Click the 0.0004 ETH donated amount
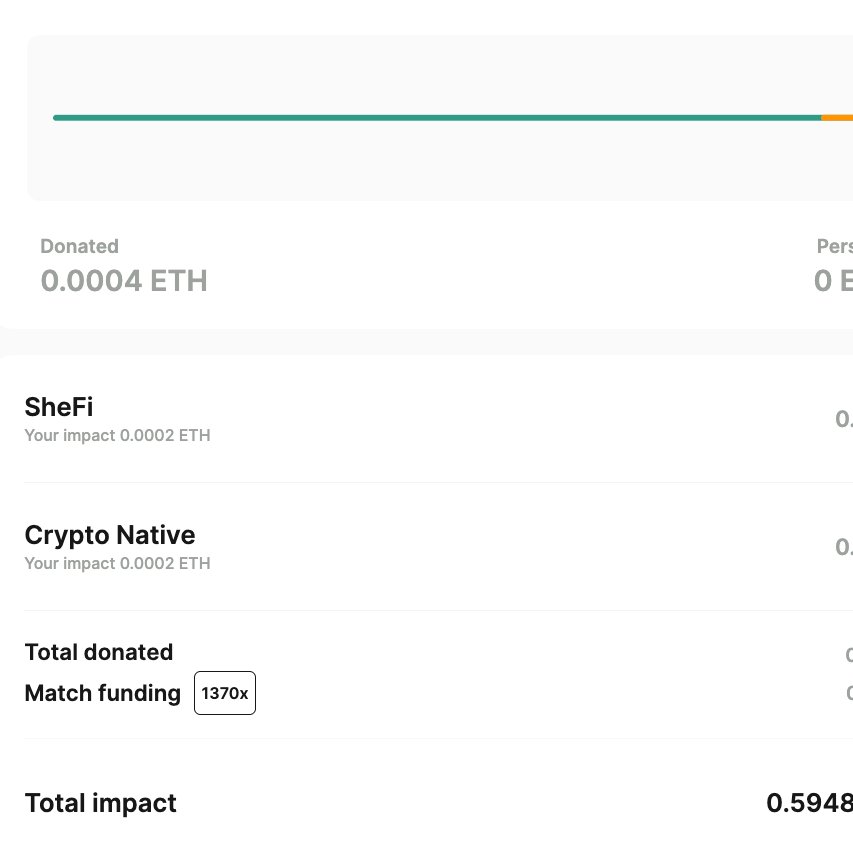 (124, 281)
